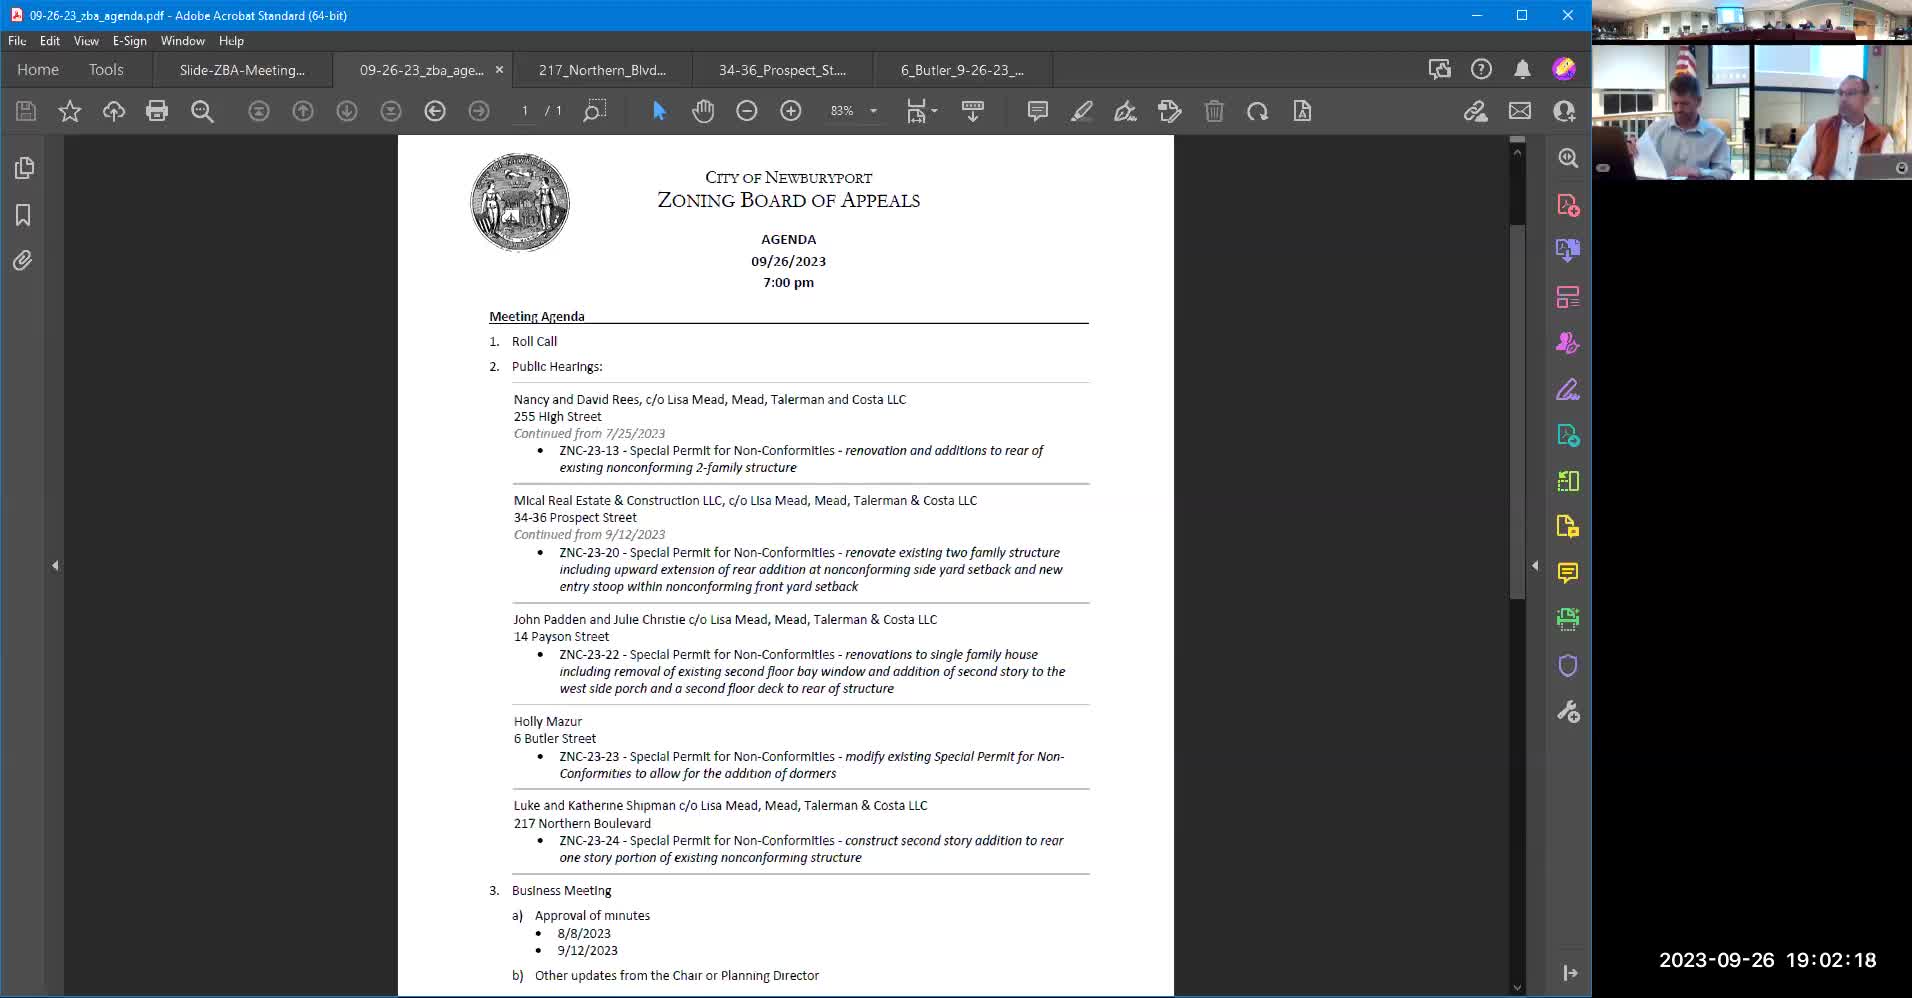Show the next page

click(347, 111)
